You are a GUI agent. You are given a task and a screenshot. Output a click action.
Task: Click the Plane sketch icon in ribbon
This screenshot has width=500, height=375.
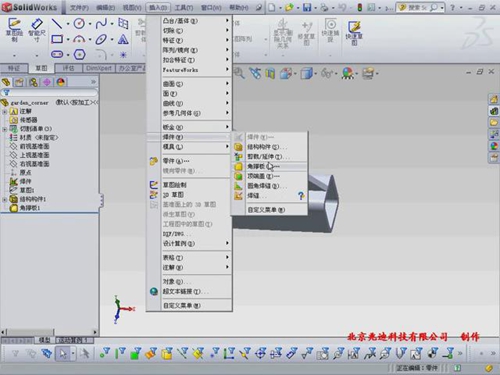(123, 23)
